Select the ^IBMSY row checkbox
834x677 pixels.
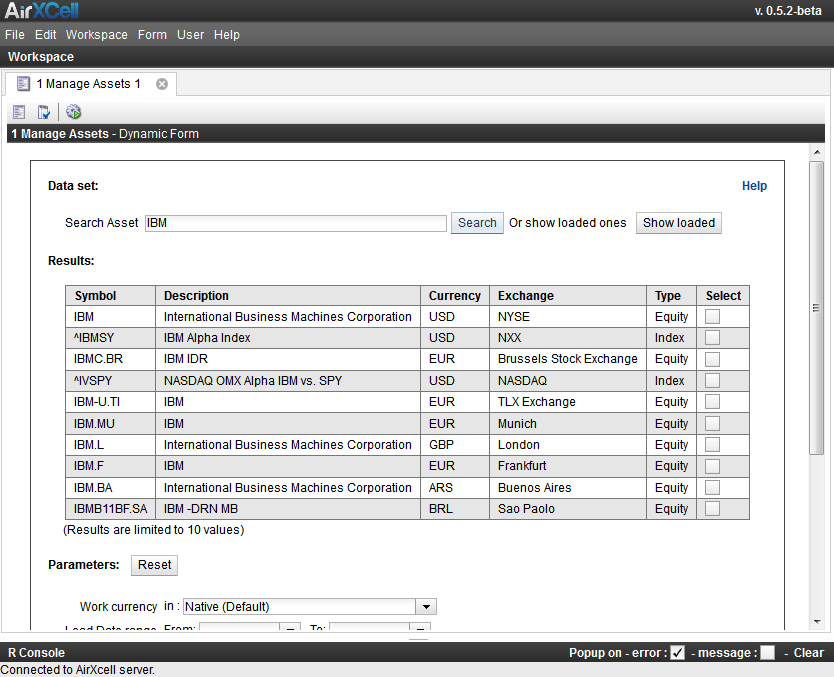click(712, 338)
